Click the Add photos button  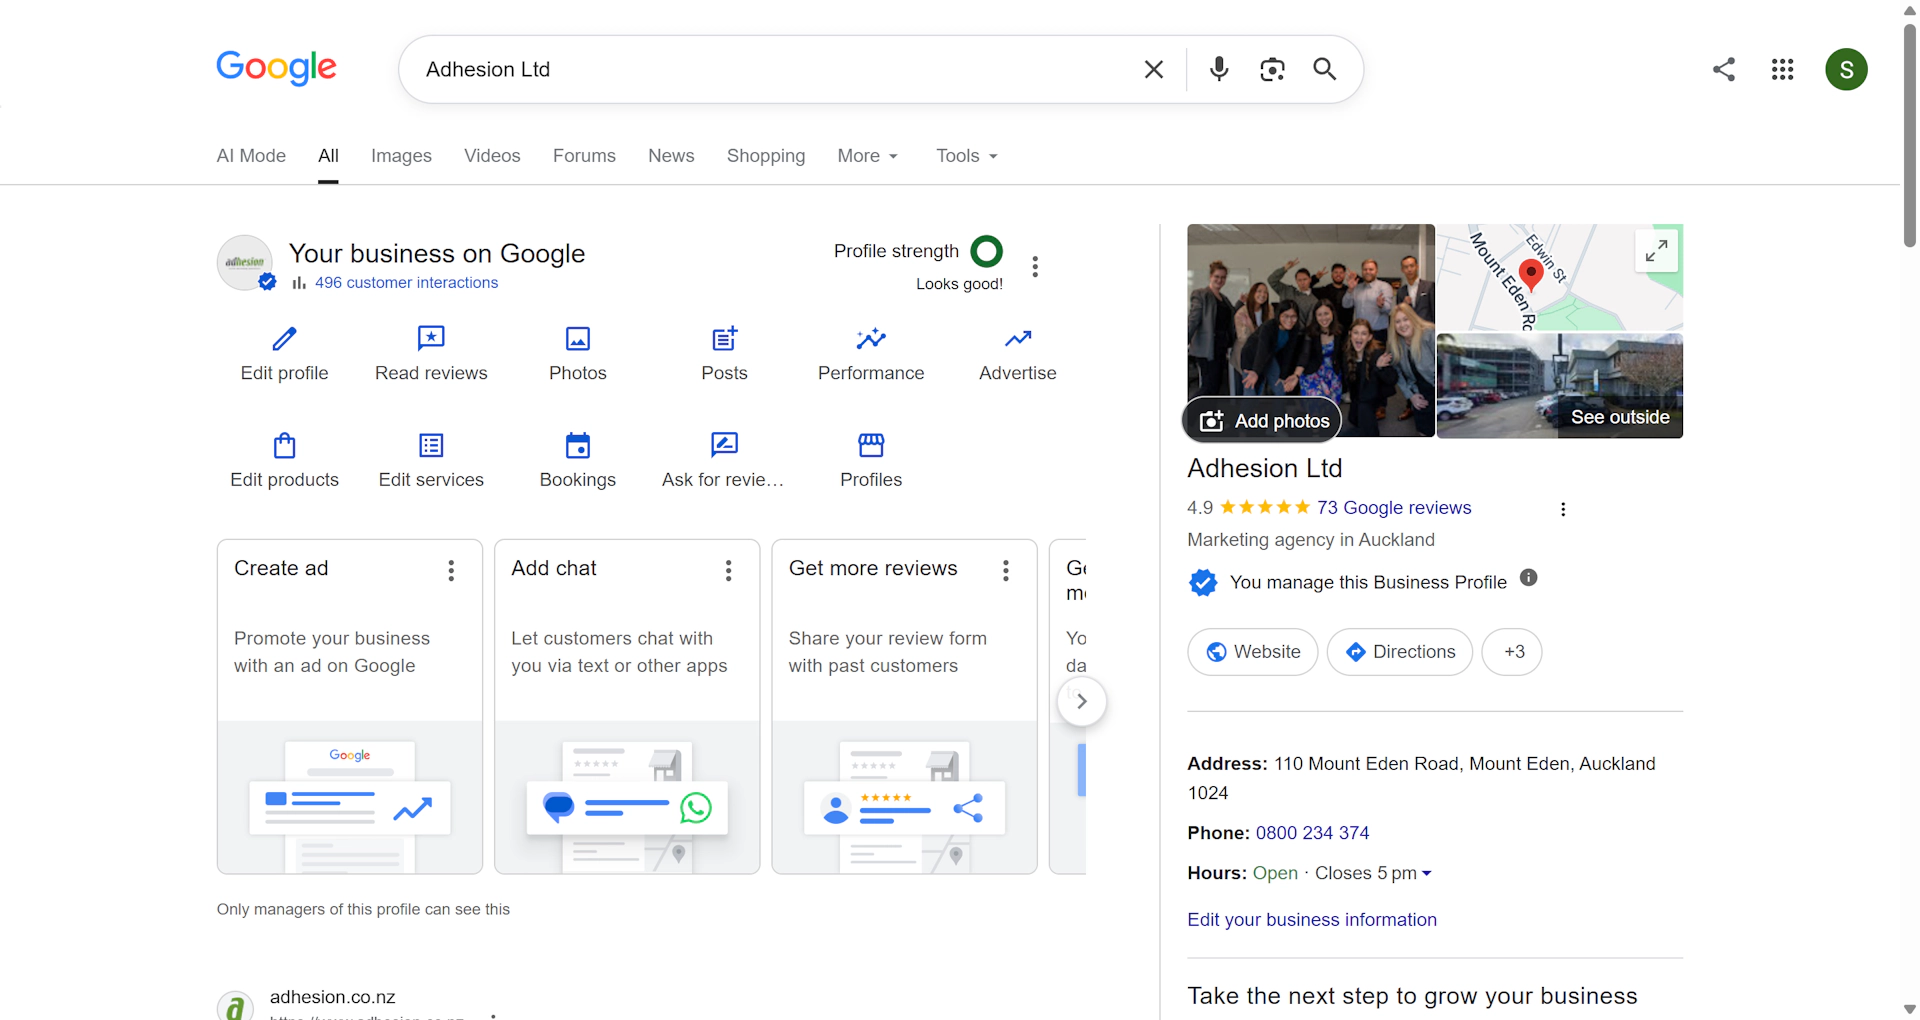[1264, 420]
